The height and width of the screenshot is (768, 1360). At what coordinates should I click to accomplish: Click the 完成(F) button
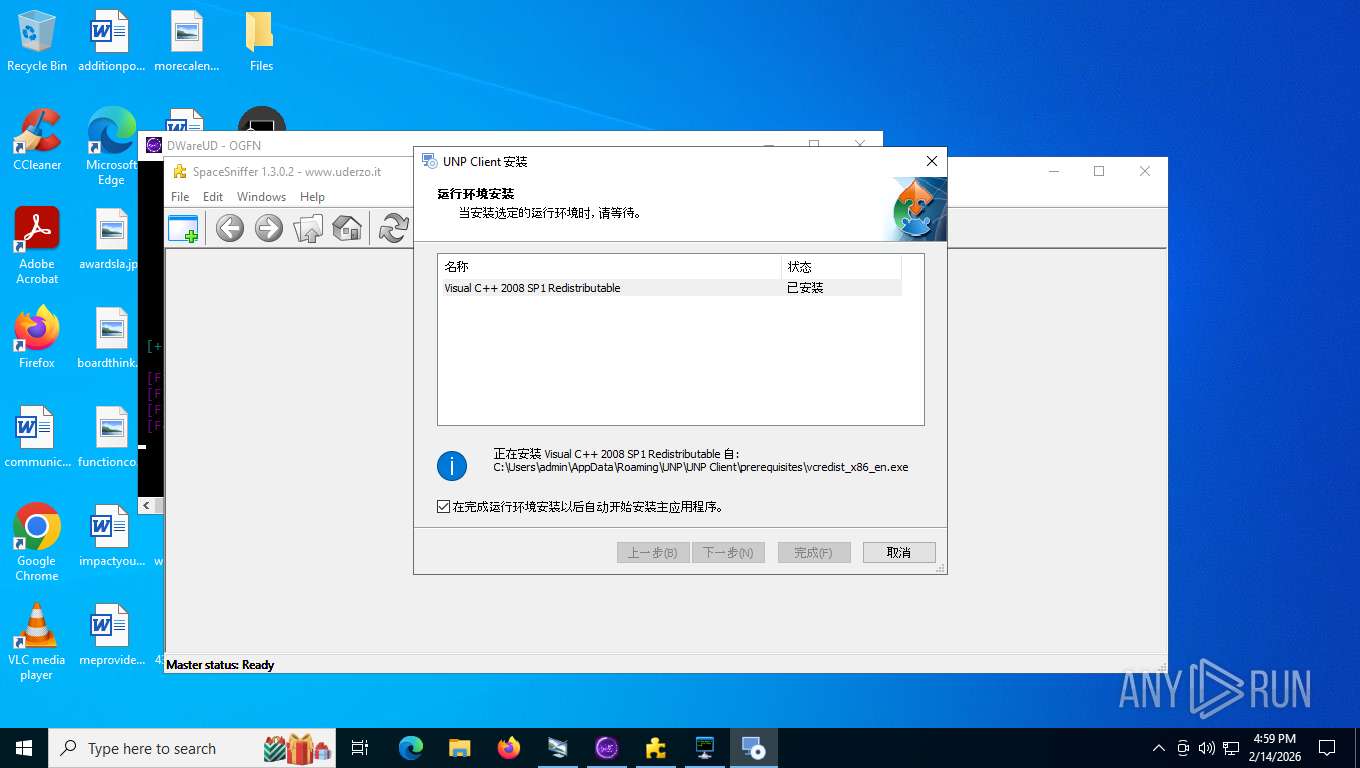[814, 552]
